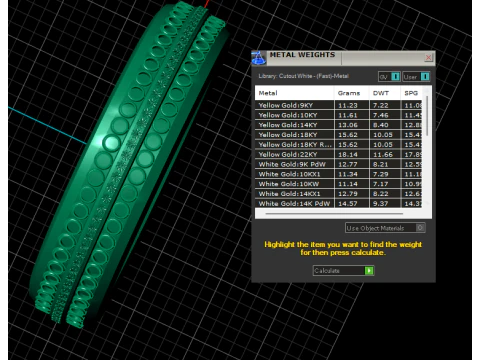Select the Yellow Gold:18KY row
This screenshot has height=360, width=480.
[x=338, y=135]
